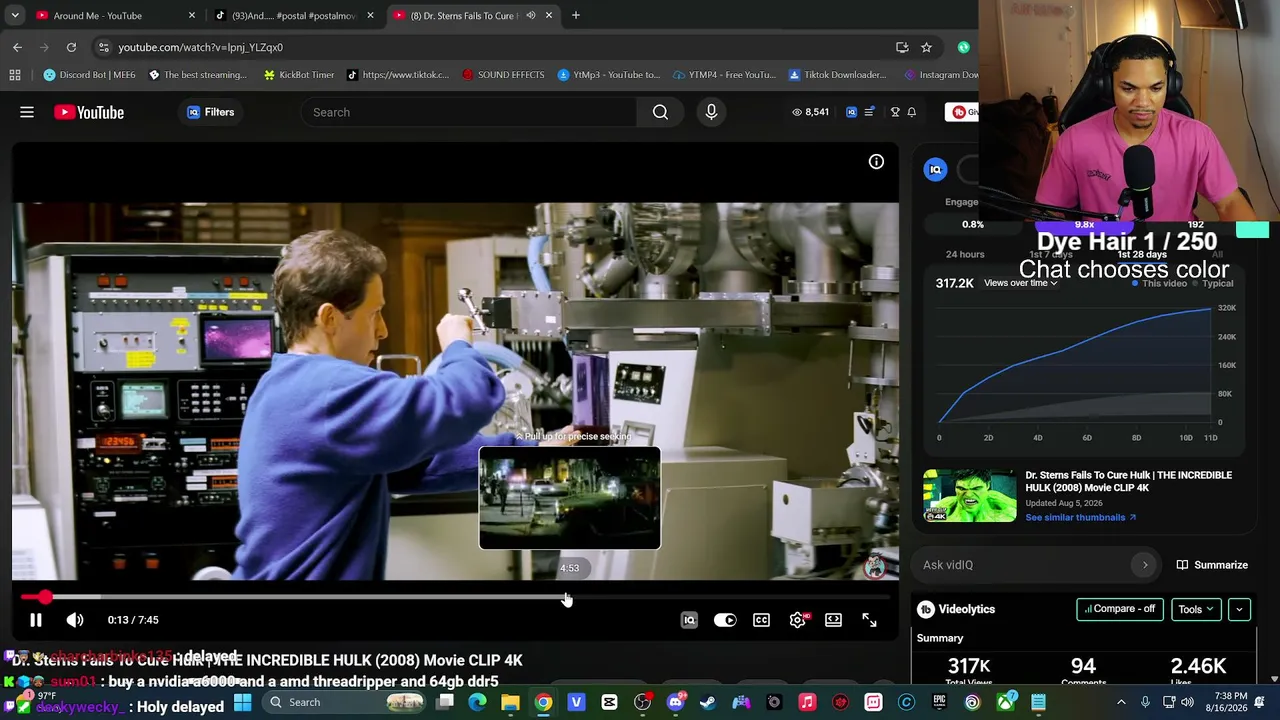Image resolution: width=1280 pixels, height=720 pixels.
Task: Open the SOUND EFFECTS bookmark
Action: click(x=503, y=75)
